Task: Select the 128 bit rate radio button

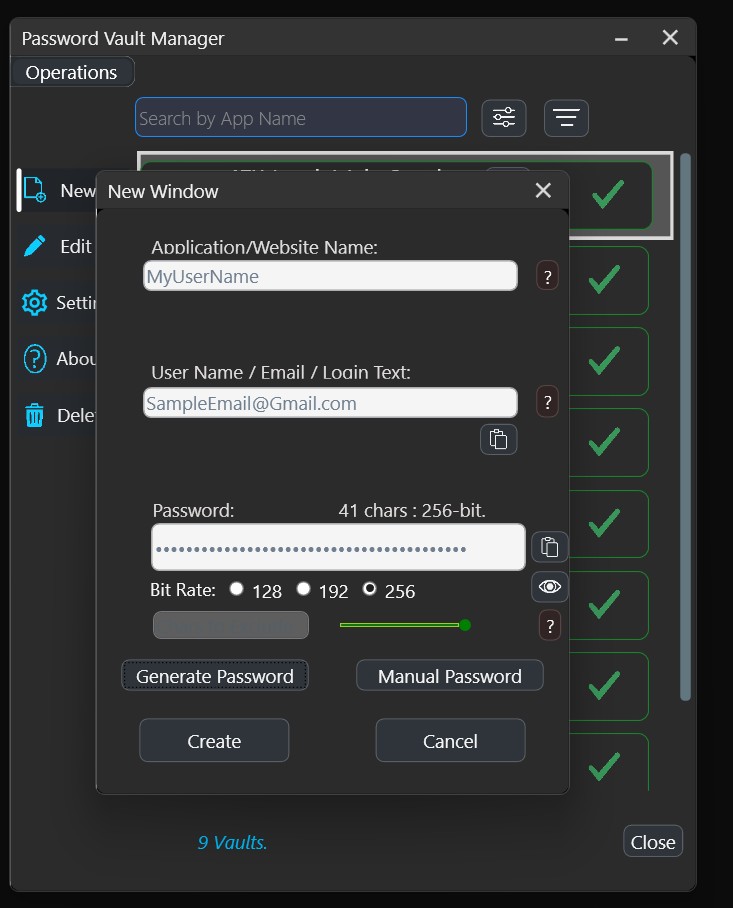Action: [x=236, y=589]
